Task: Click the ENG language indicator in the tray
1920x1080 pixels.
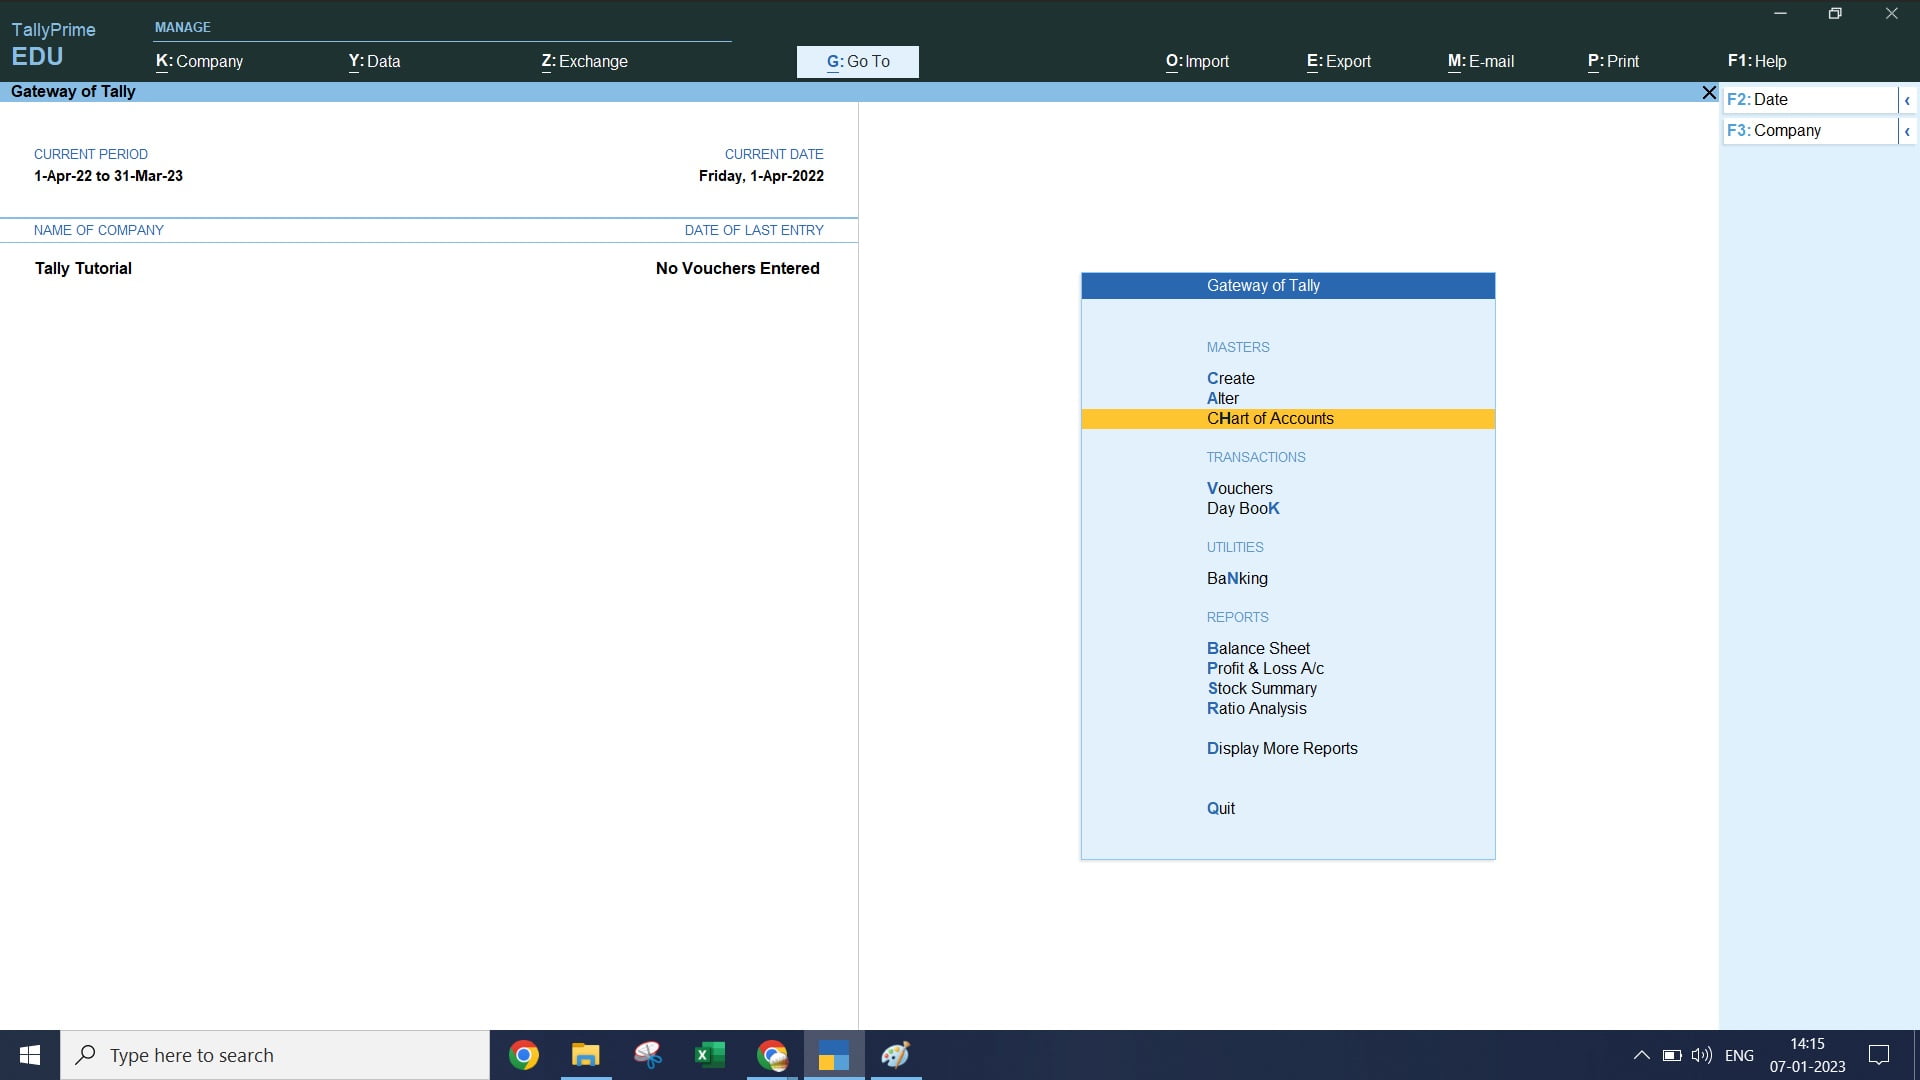Action: 1741,1055
